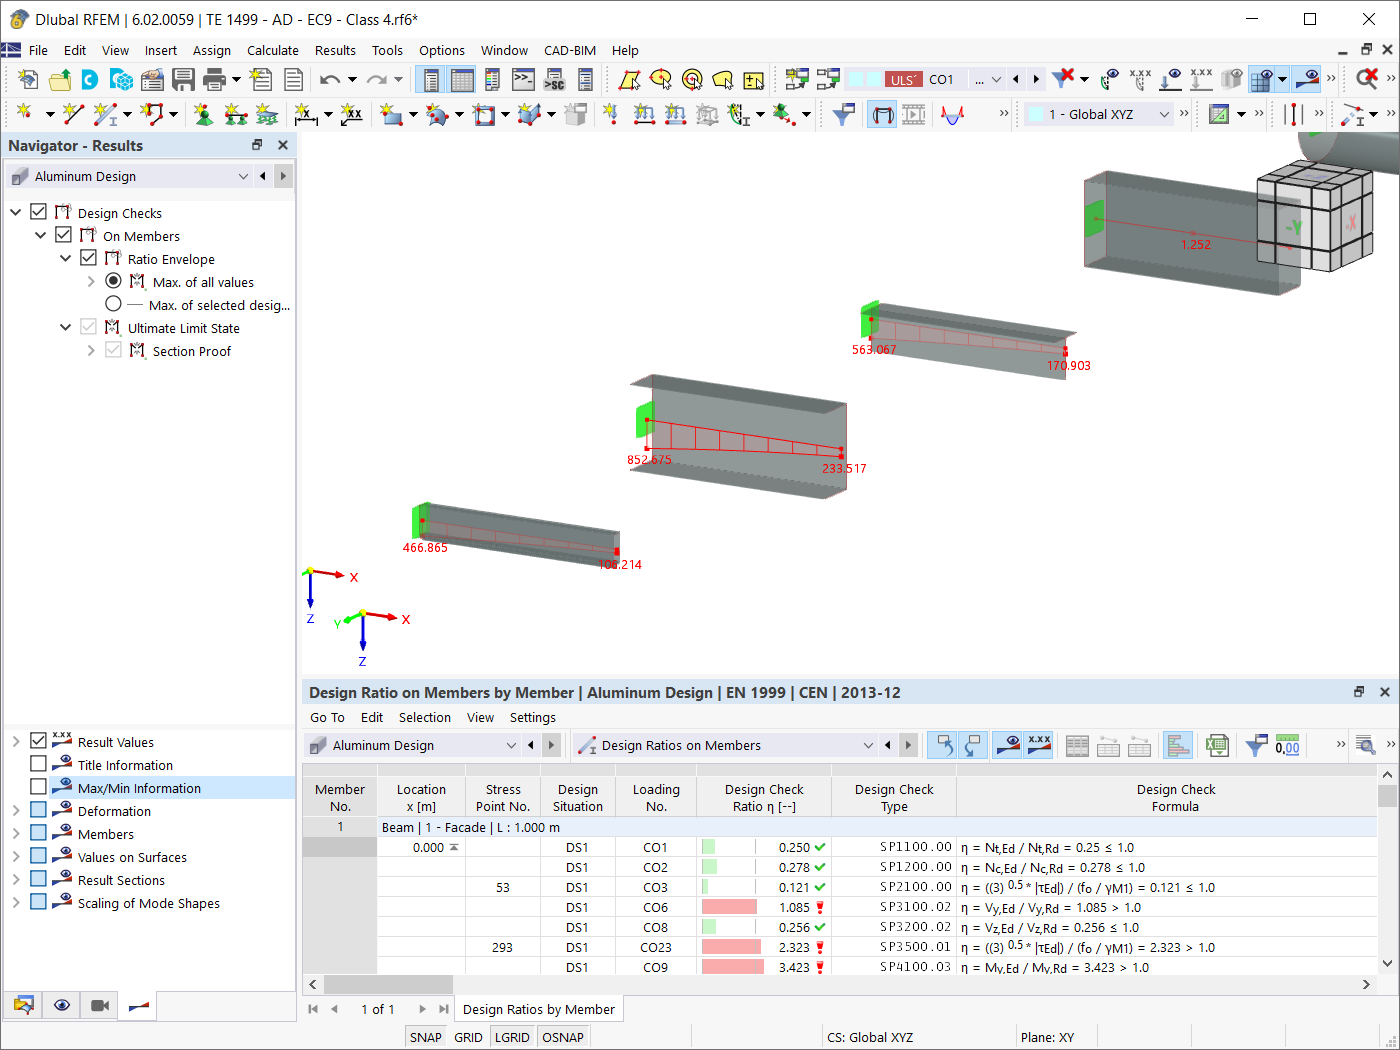
Task: Open the script manager (>SC) icon
Action: coord(555,80)
